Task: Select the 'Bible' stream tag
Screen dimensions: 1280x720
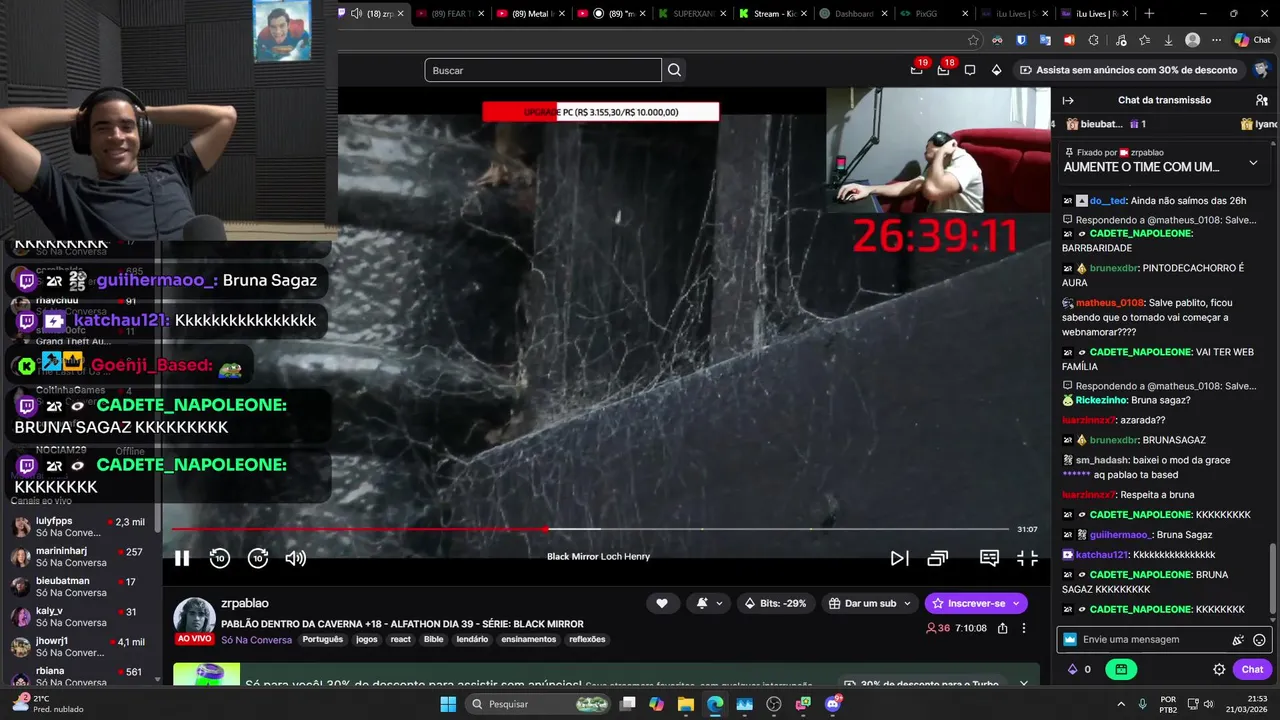Action: click(x=433, y=640)
